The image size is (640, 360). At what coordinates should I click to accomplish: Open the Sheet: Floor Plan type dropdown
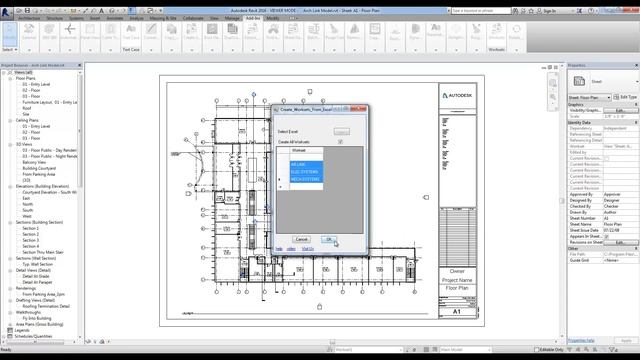click(589, 98)
